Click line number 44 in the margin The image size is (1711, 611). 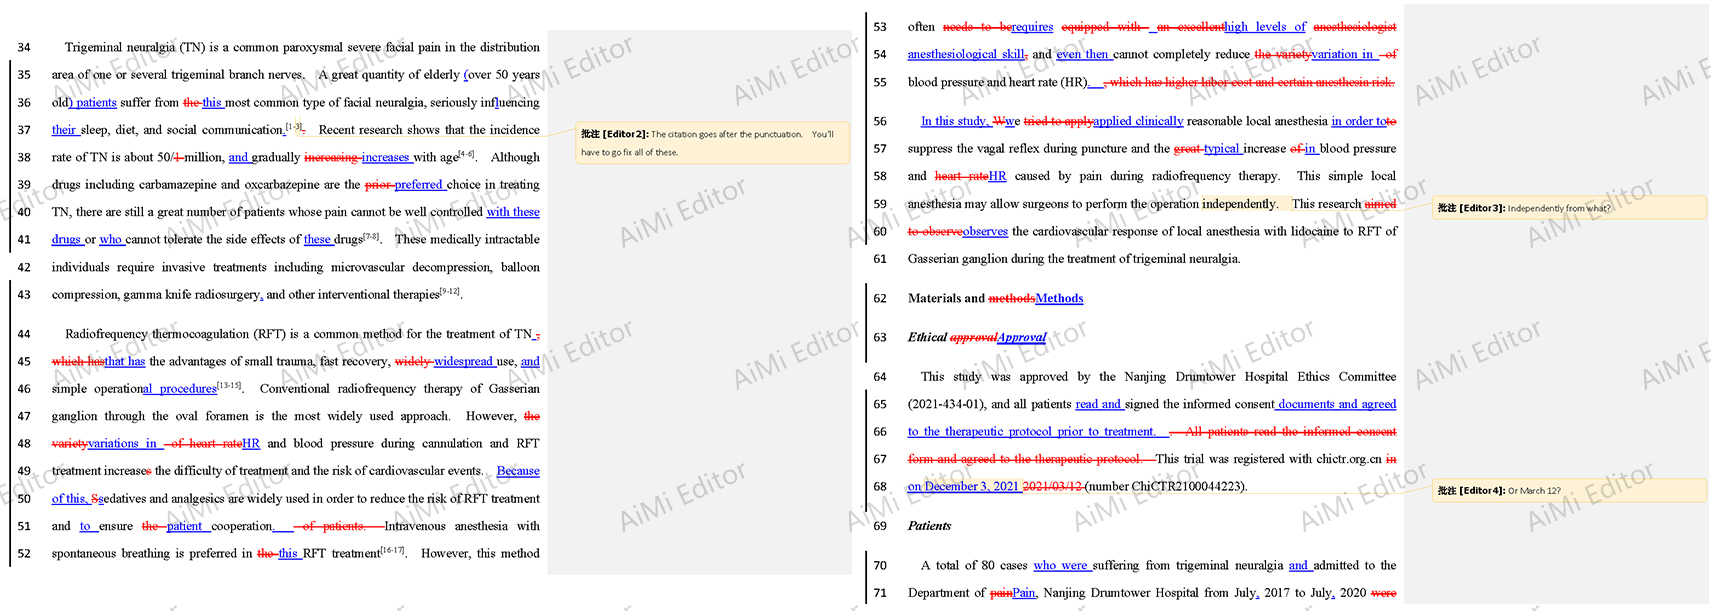point(24,334)
